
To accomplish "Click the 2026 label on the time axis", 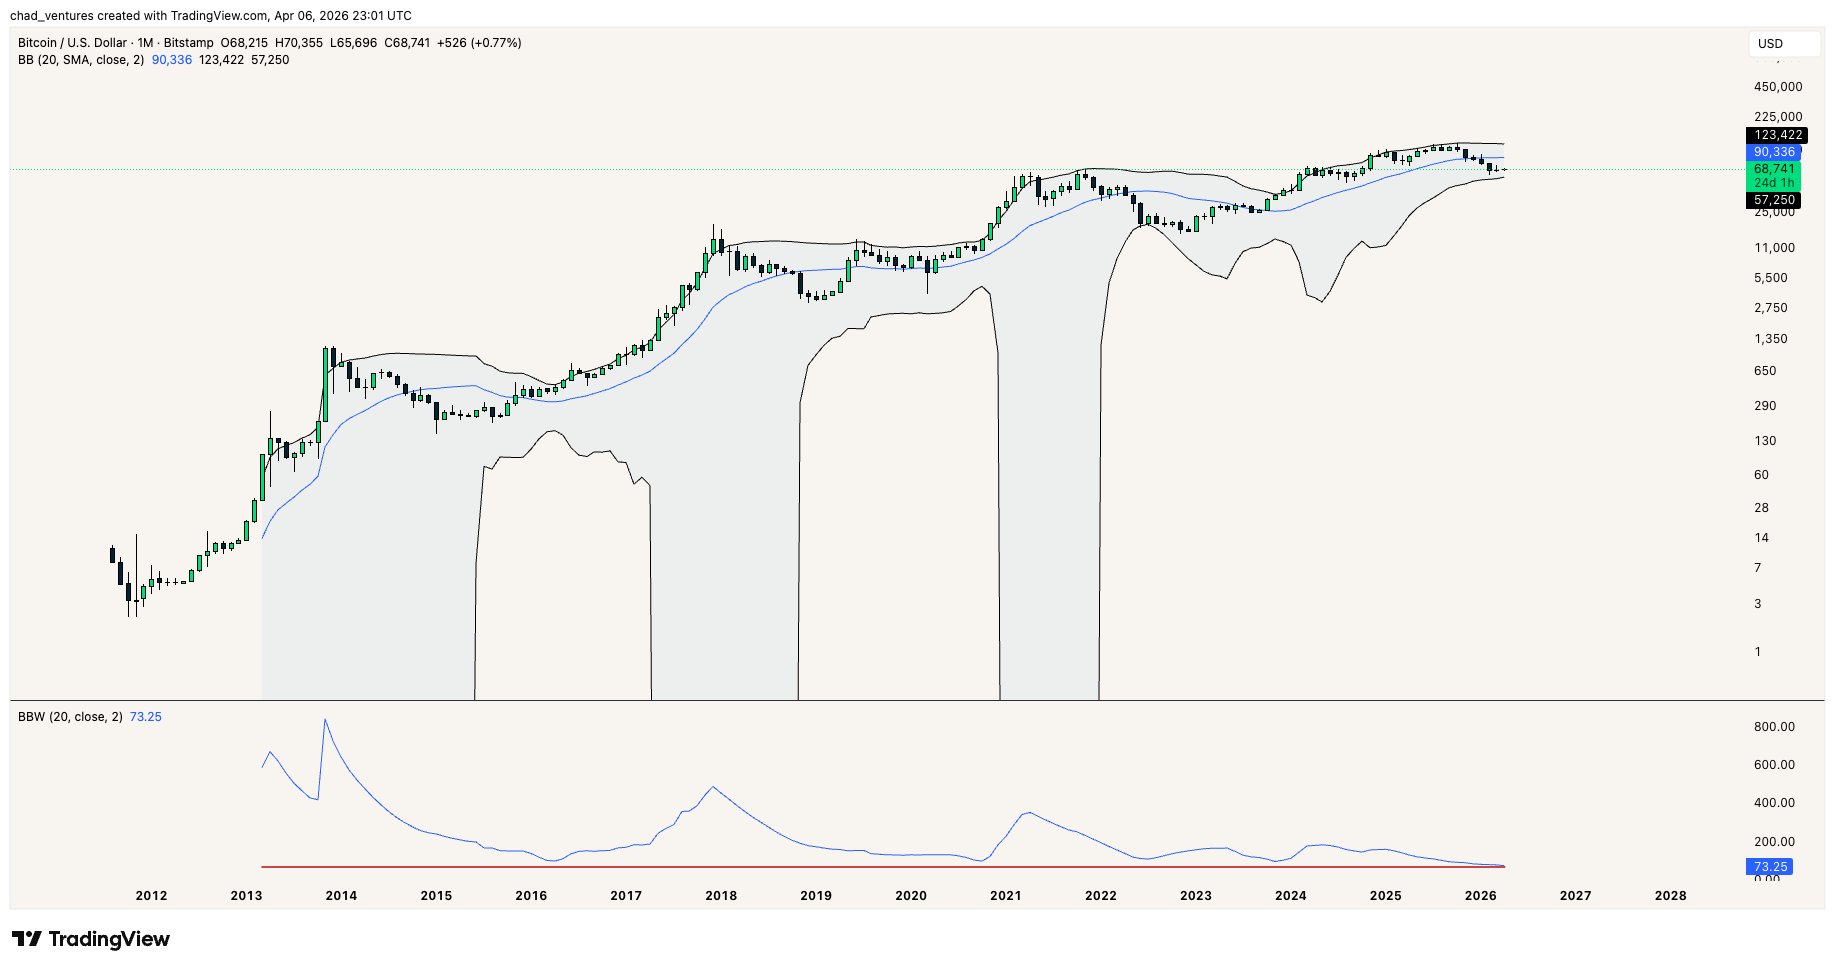I will point(1481,896).
